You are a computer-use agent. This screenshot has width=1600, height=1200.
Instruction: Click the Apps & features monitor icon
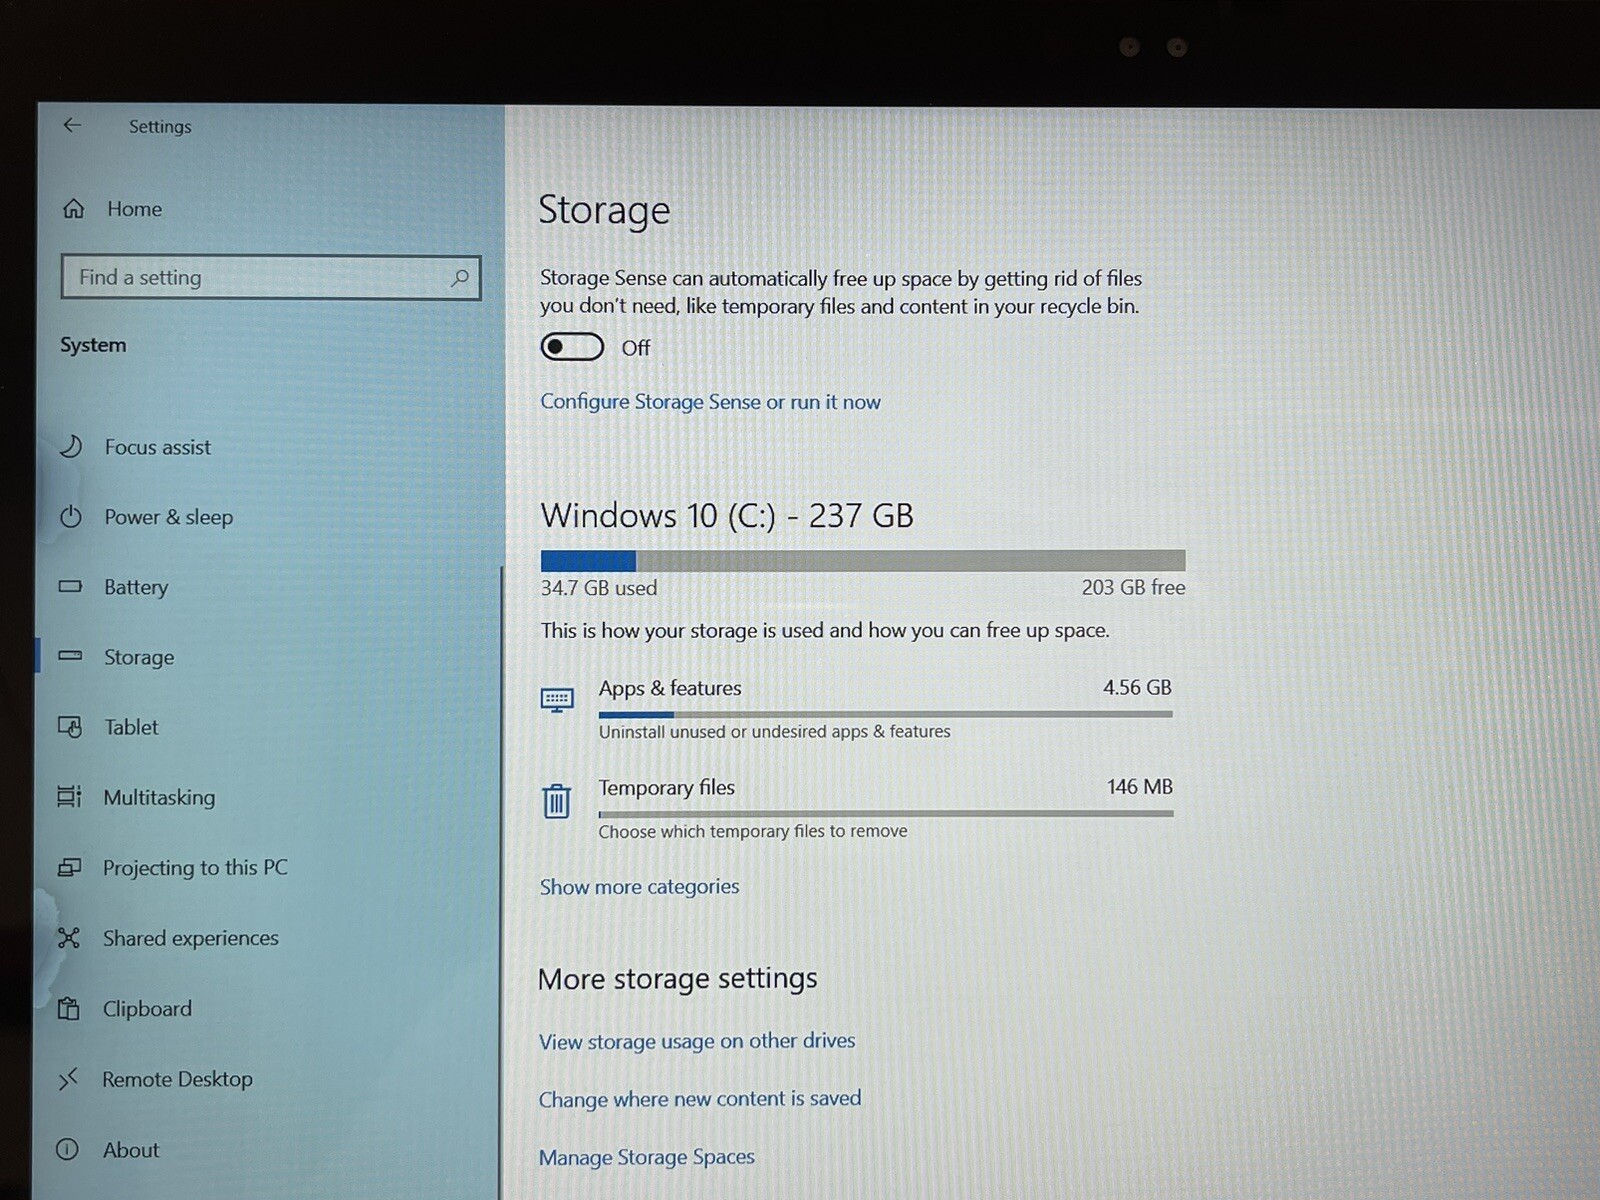pos(557,700)
